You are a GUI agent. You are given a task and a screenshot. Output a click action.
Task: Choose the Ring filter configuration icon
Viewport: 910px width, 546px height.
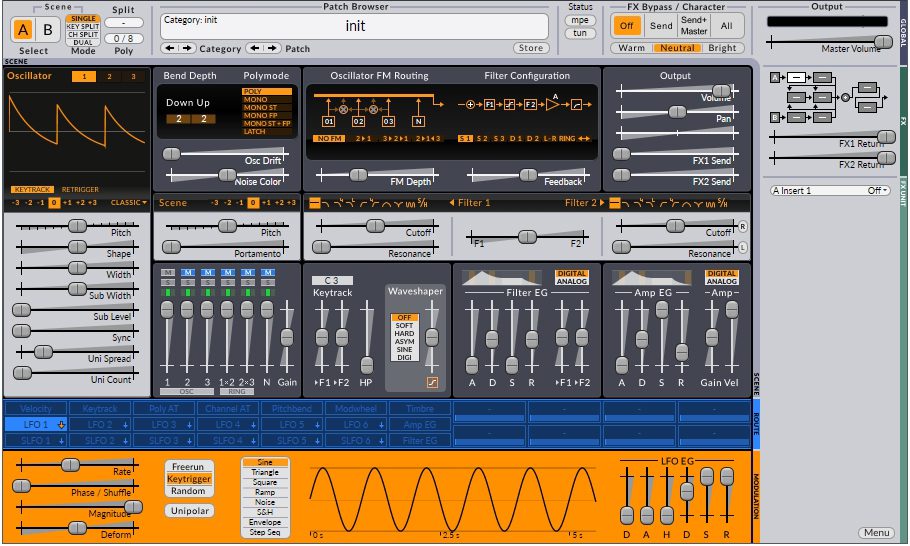(567, 138)
